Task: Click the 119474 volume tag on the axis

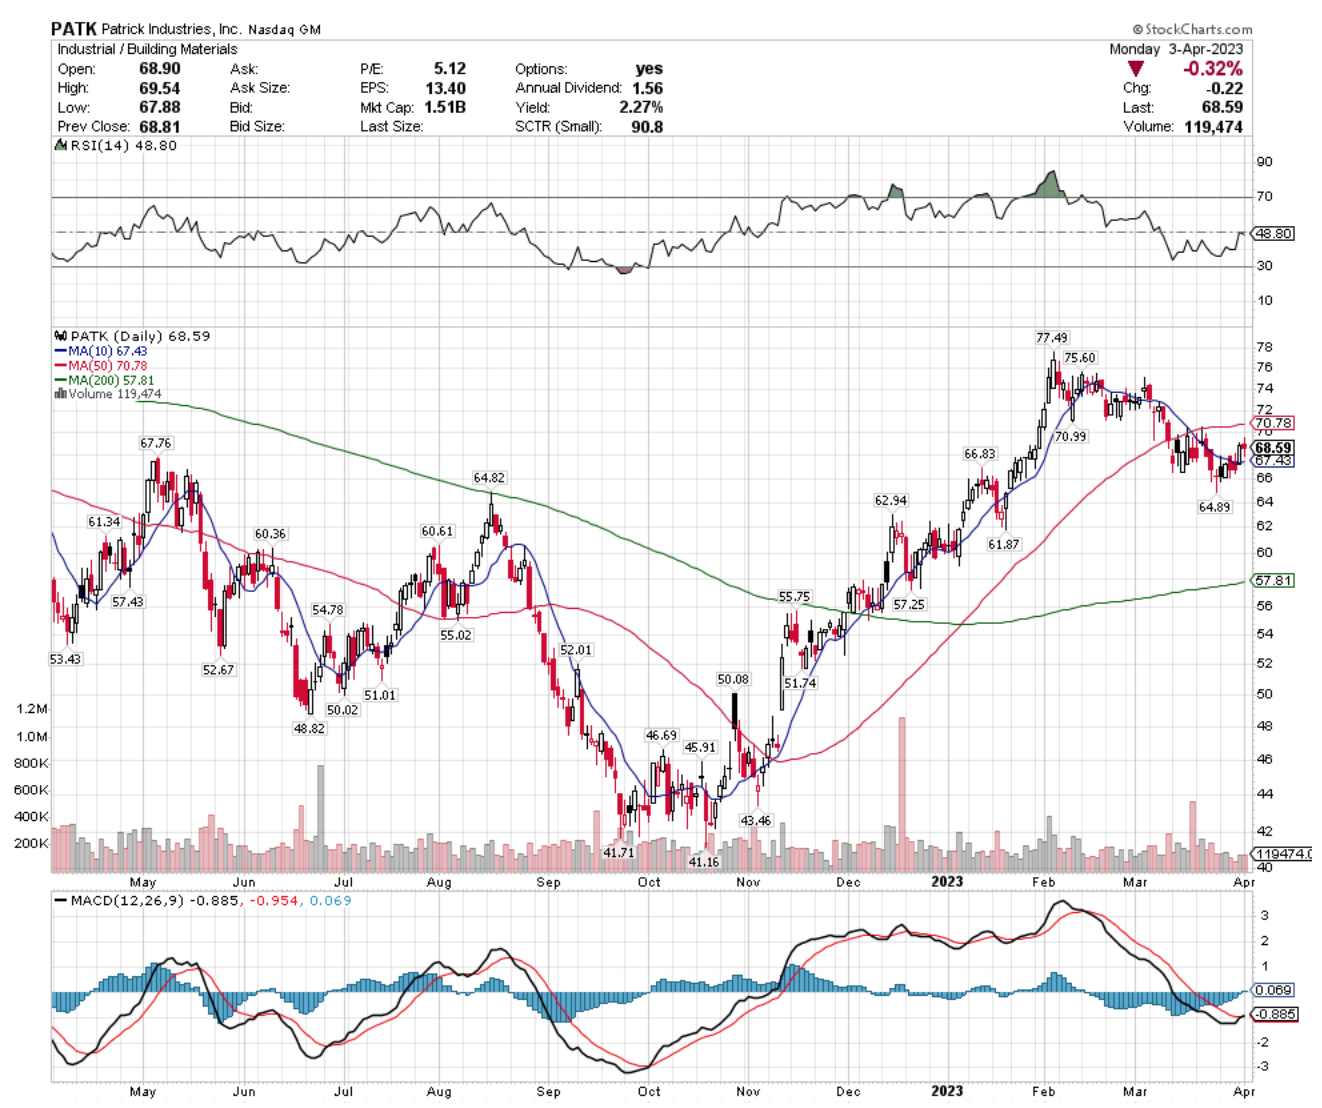Action: tap(1282, 854)
